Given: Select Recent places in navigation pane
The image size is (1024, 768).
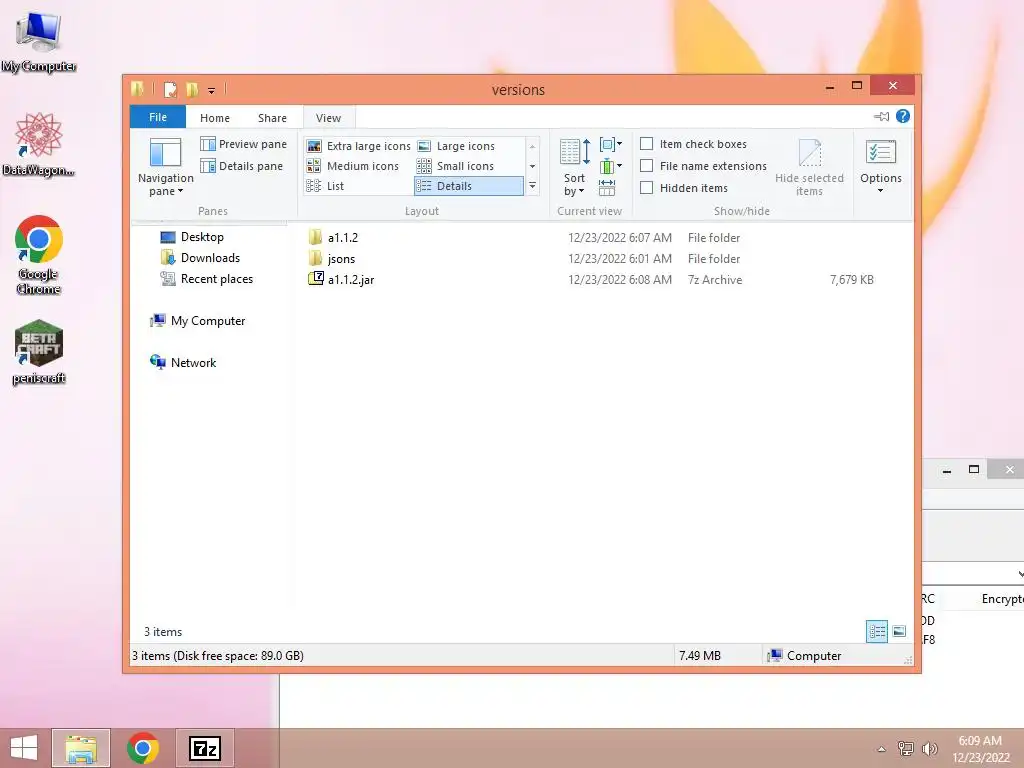Looking at the screenshot, I should point(206,279).
